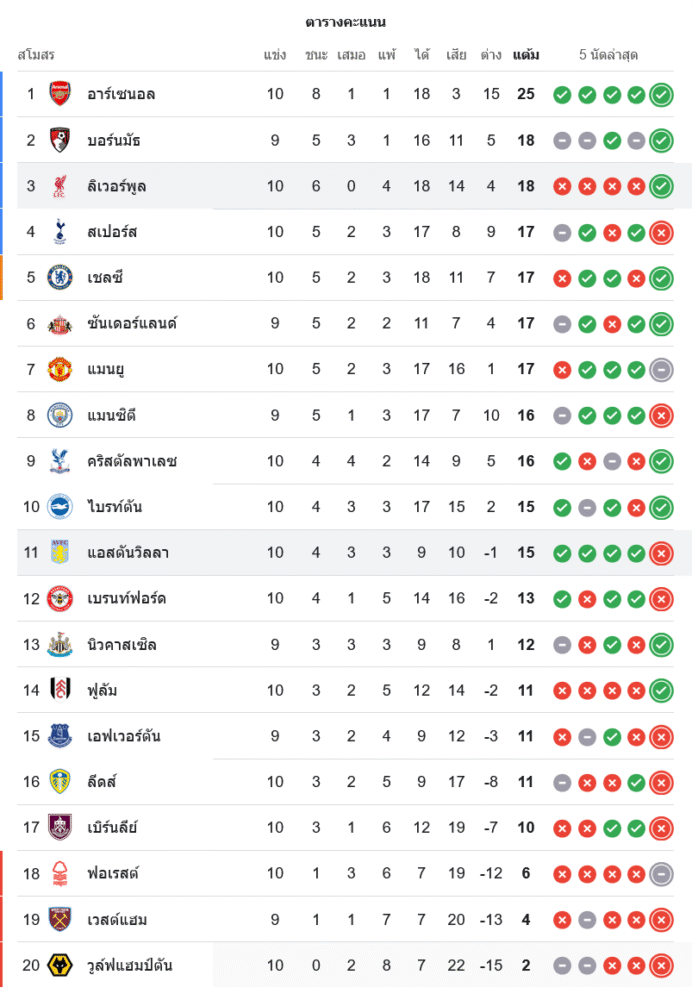Click Spurs' most recent loss icon
The image size is (692, 1000).
661,232
